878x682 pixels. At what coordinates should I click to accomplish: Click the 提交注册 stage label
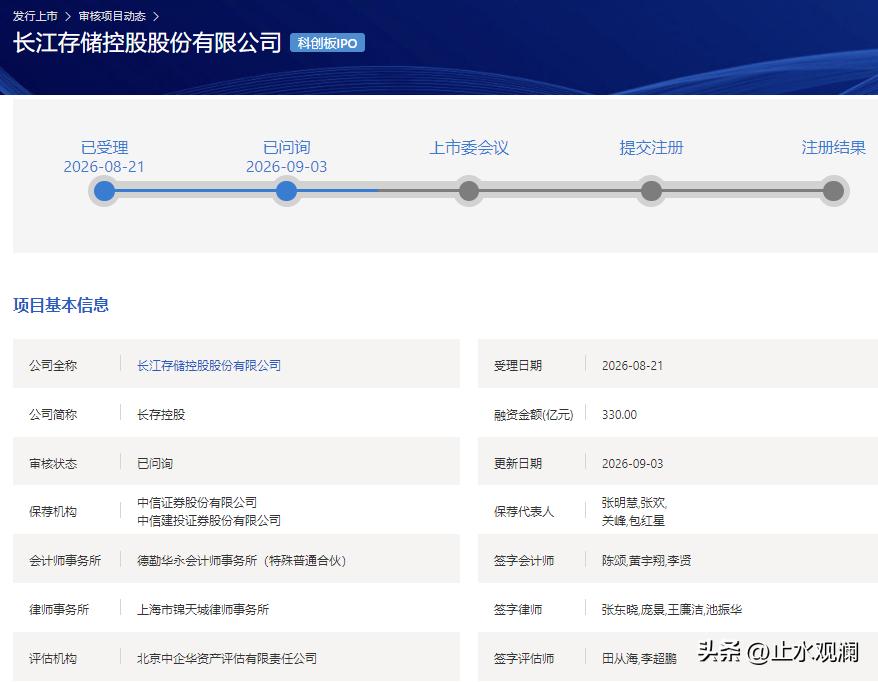coord(651,147)
